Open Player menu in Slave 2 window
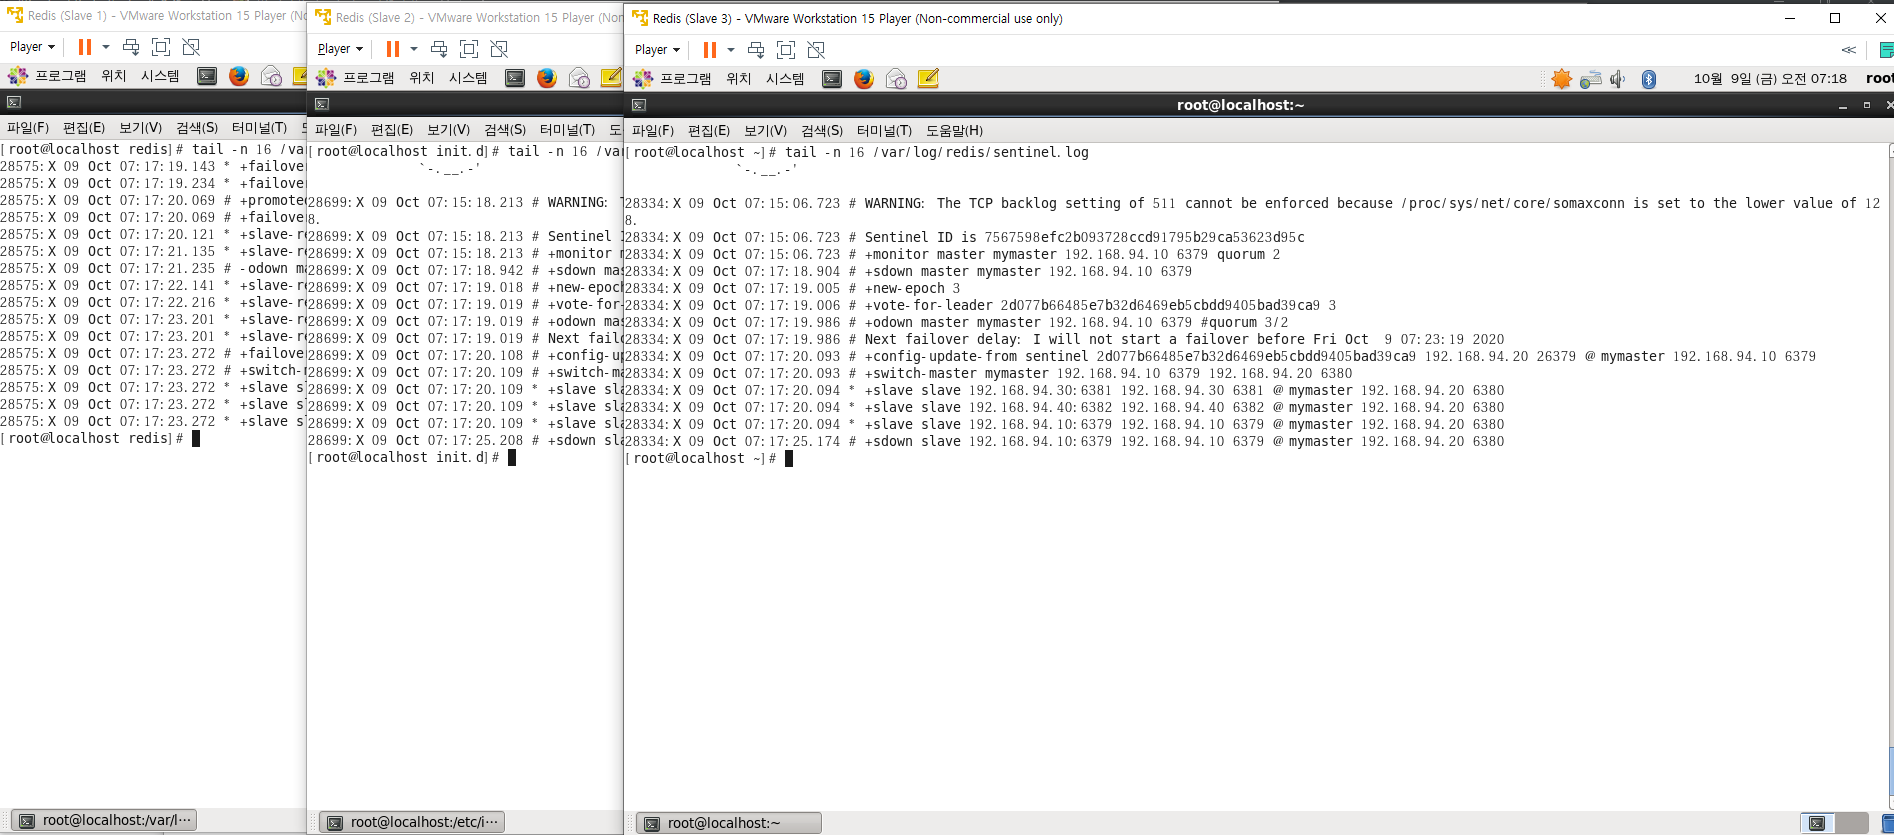 (340, 49)
